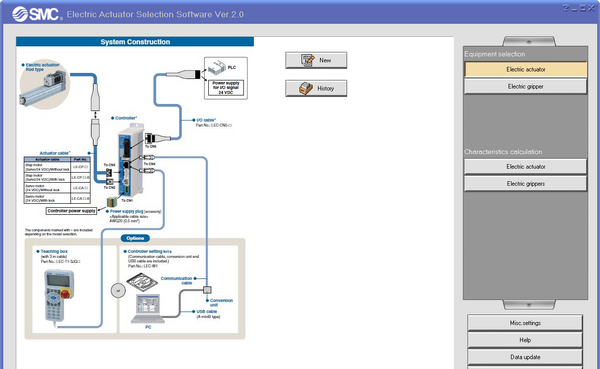Click the electric actuator rod type picture

tap(44, 86)
